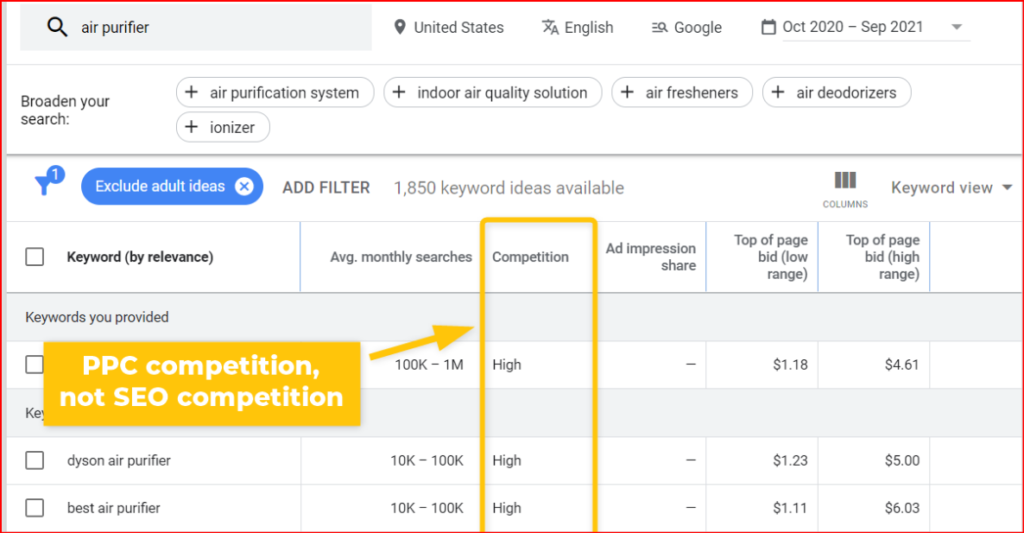
Task: Click the Keywords you provided section label
Action: pos(97,317)
